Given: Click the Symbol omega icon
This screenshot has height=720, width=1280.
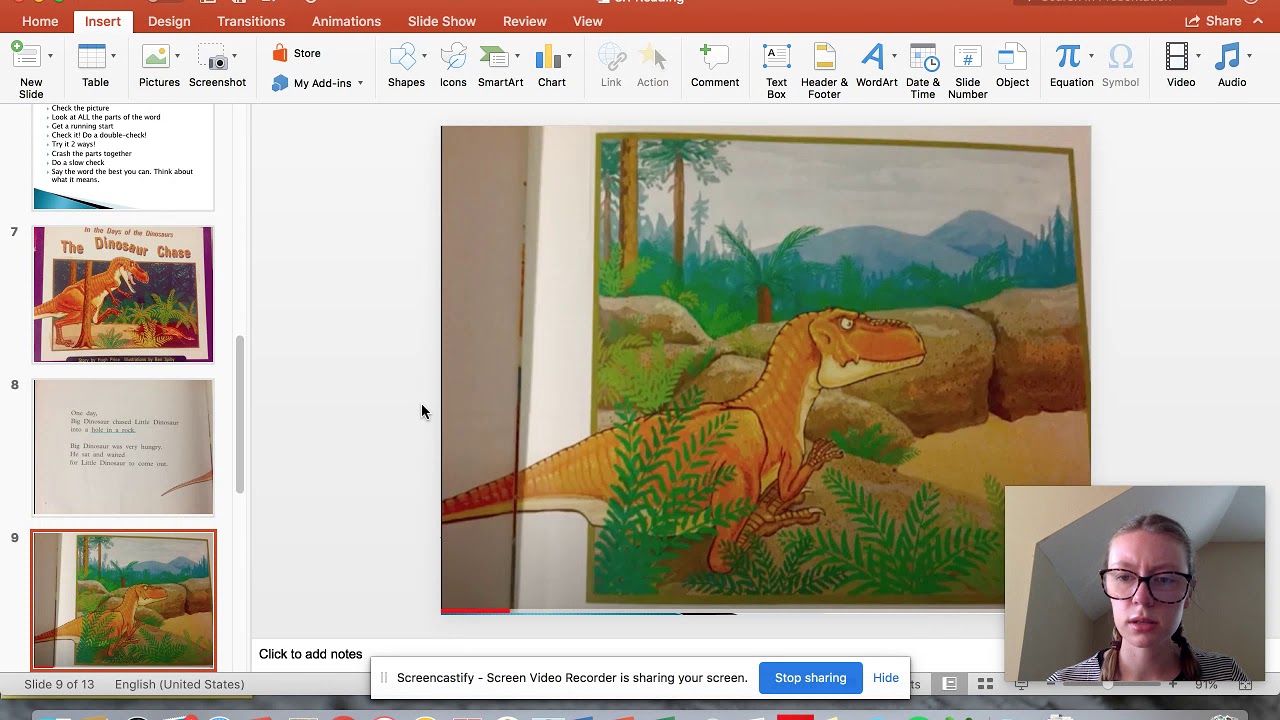Looking at the screenshot, I should 1121,56.
